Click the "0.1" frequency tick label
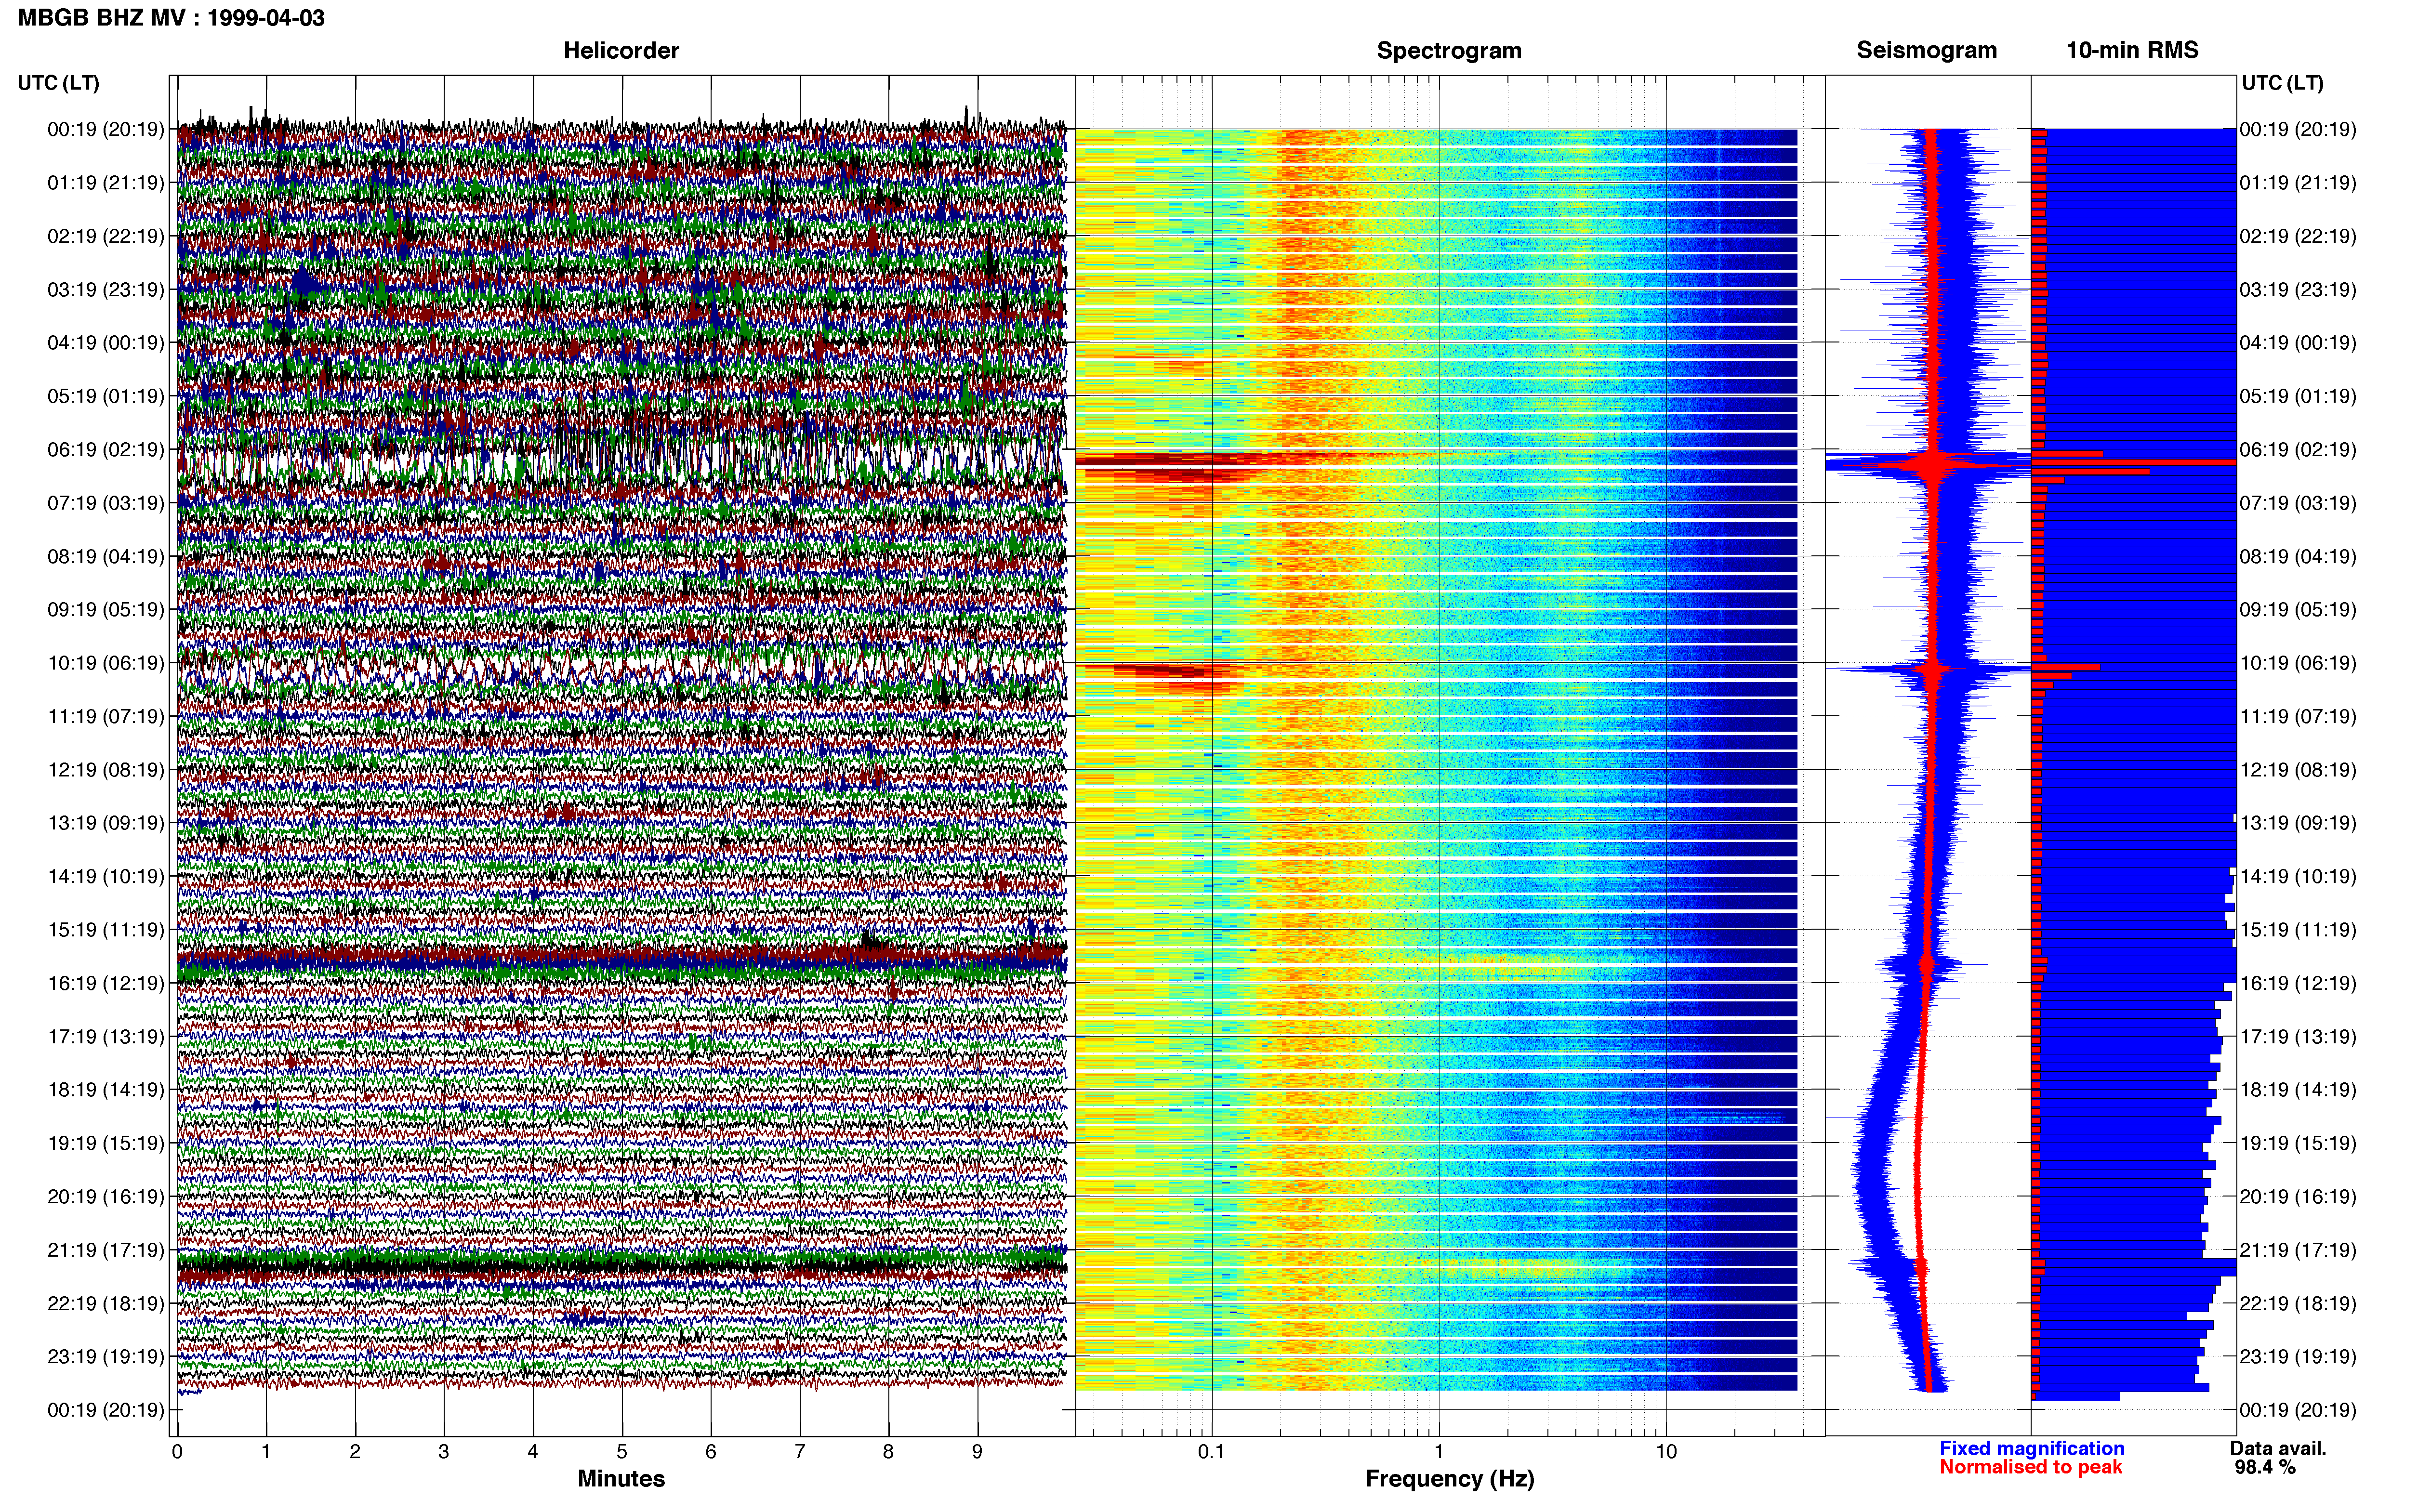The image size is (2418, 1512). 1211,1452
